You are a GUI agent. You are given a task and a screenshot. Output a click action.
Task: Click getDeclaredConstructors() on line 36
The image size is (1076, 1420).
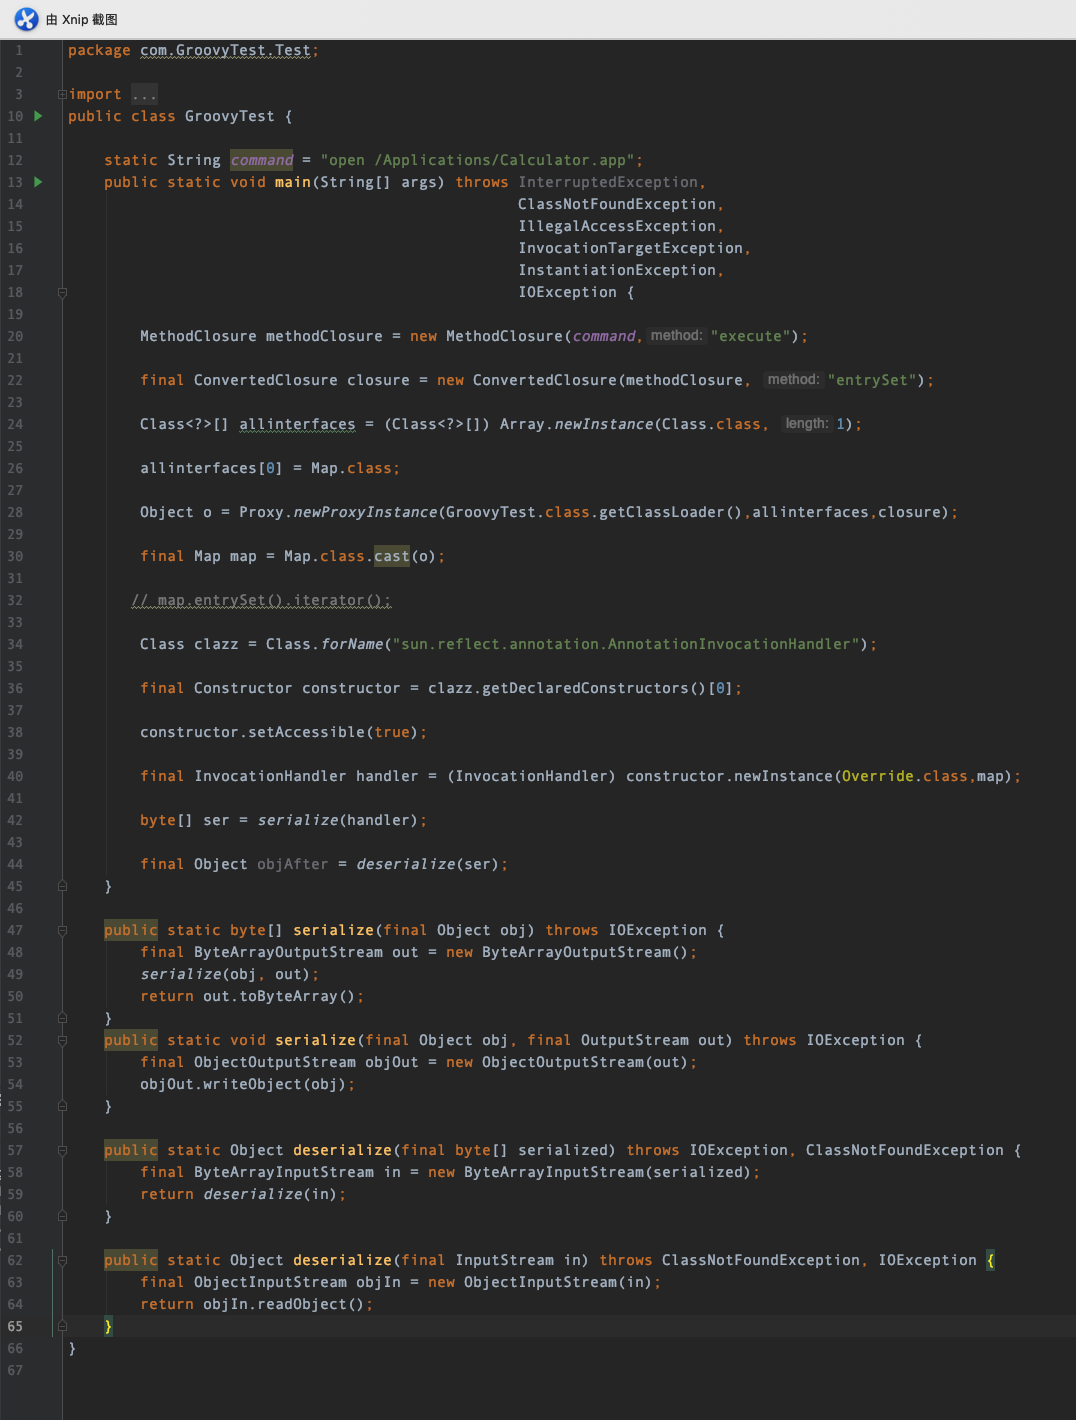(x=594, y=688)
